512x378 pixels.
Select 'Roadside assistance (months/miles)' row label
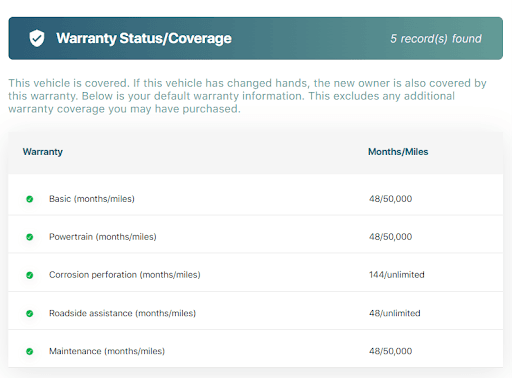click(x=122, y=313)
